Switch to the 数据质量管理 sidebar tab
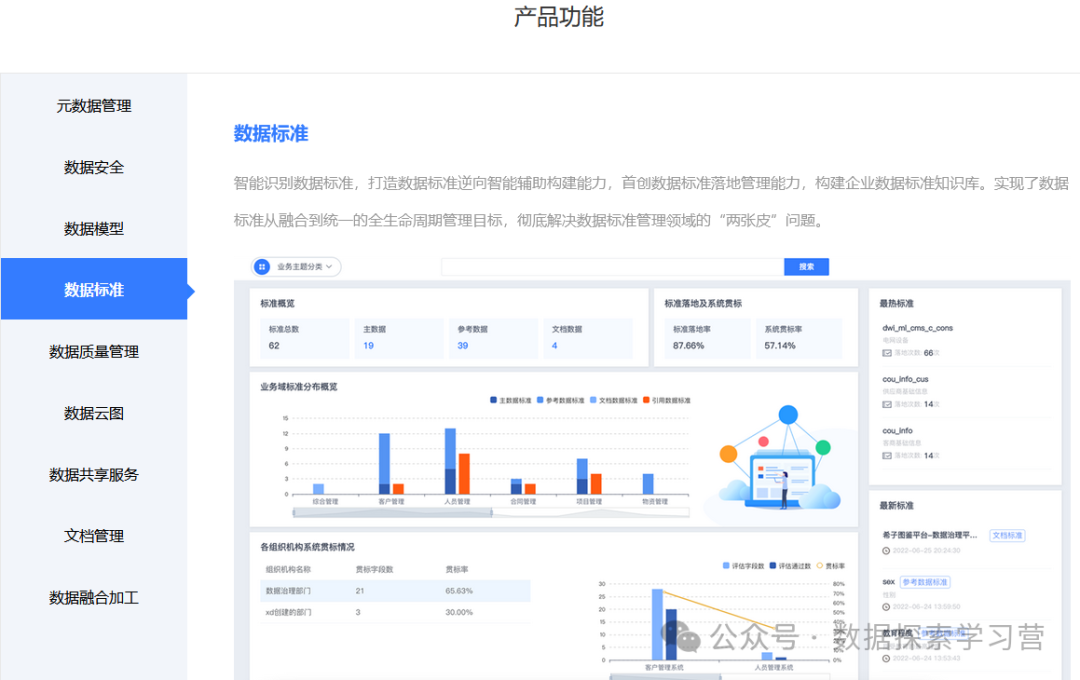This screenshot has width=1080, height=680. (94, 352)
